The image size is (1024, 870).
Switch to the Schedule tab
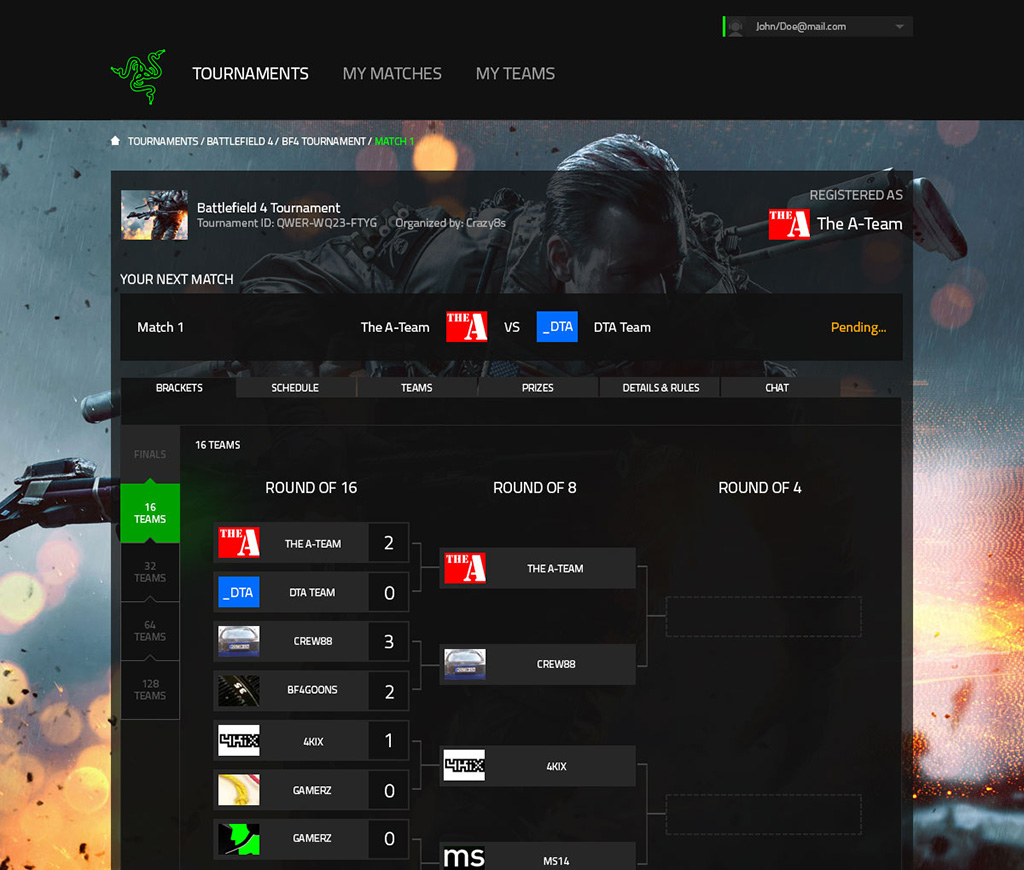click(x=295, y=387)
